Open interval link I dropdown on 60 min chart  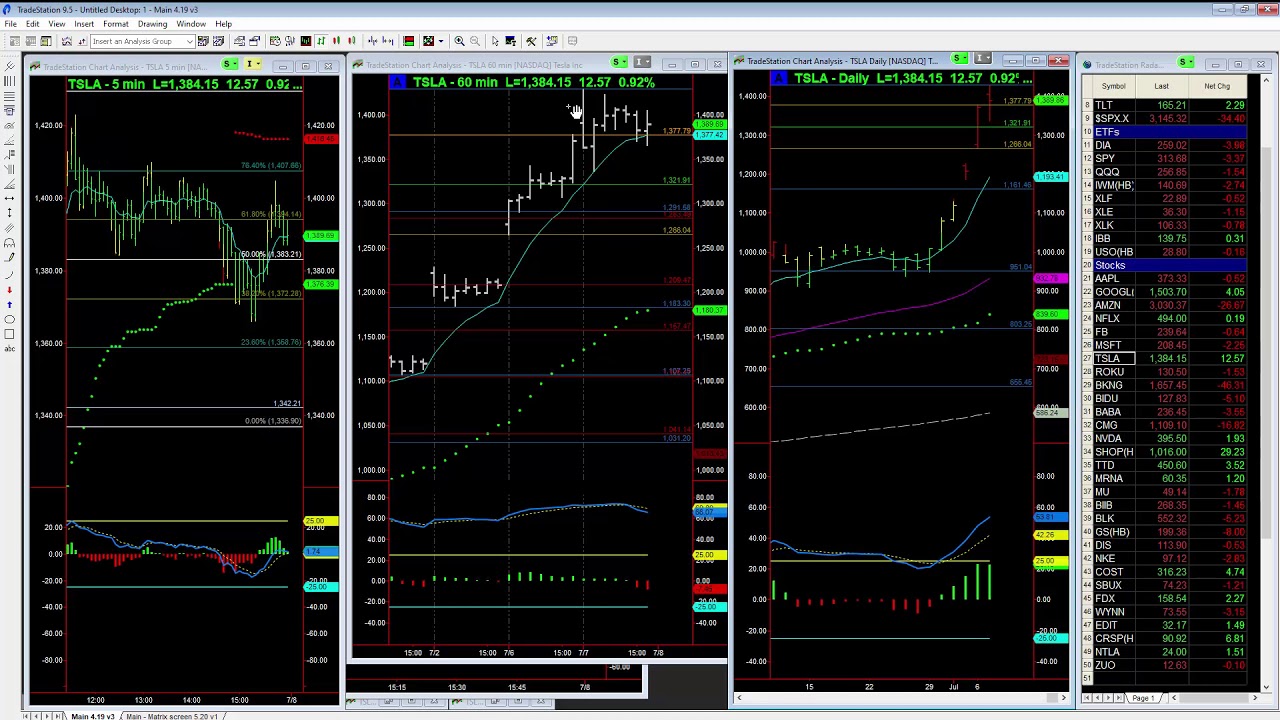(642, 63)
